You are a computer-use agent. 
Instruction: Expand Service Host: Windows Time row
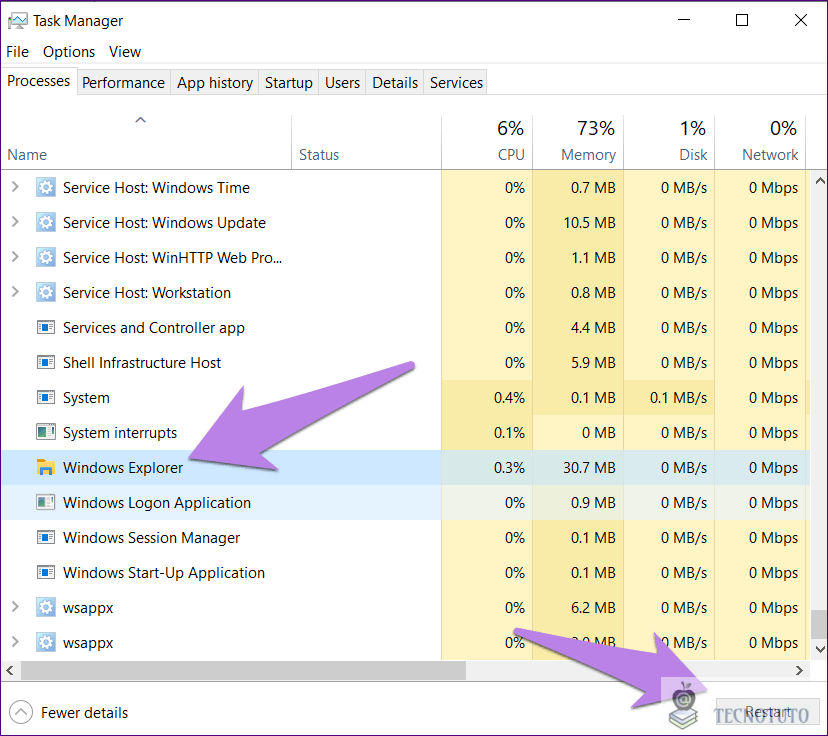(15, 186)
